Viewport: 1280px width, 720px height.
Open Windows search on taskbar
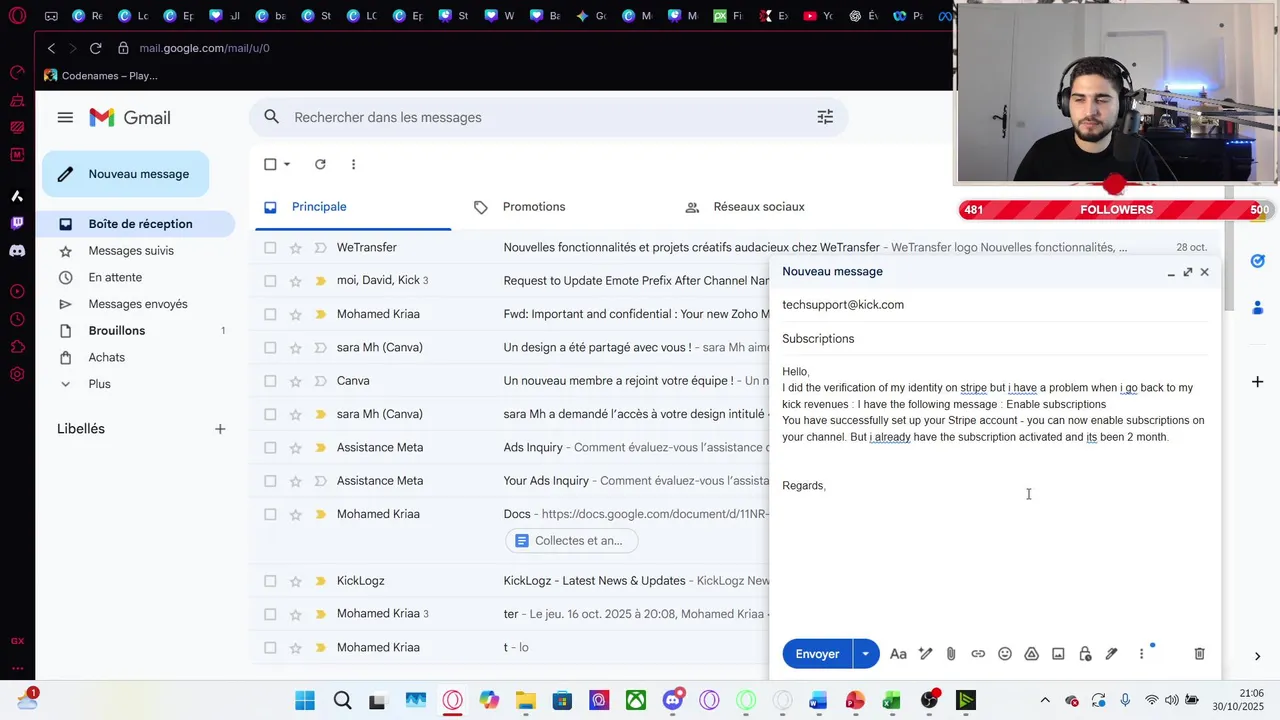(x=342, y=700)
